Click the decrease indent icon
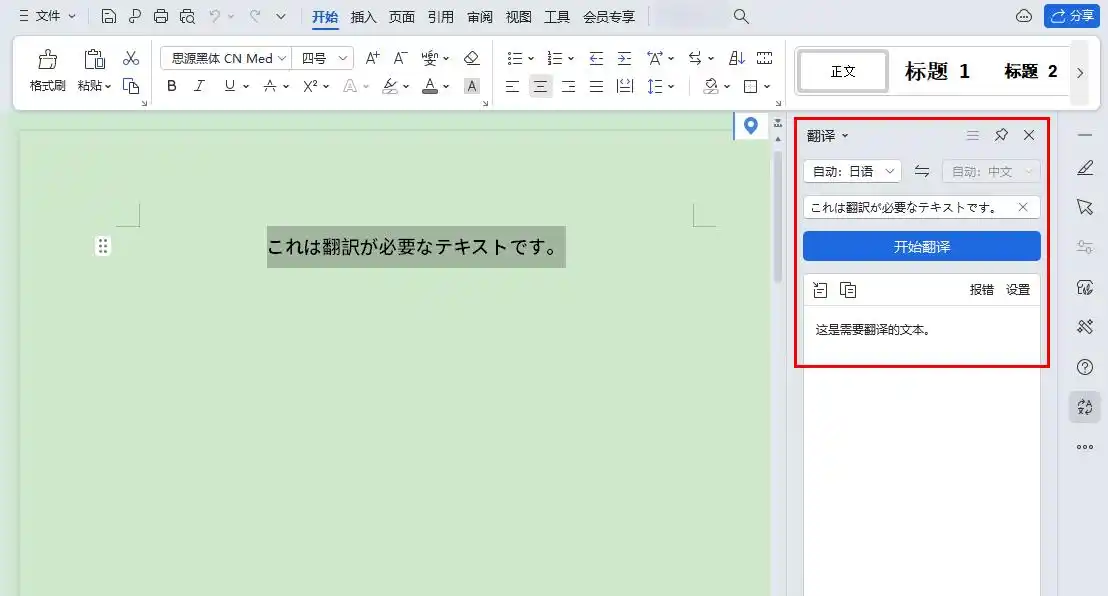Image resolution: width=1108 pixels, height=596 pixels. pyautogui.click(x=596, y=58)
